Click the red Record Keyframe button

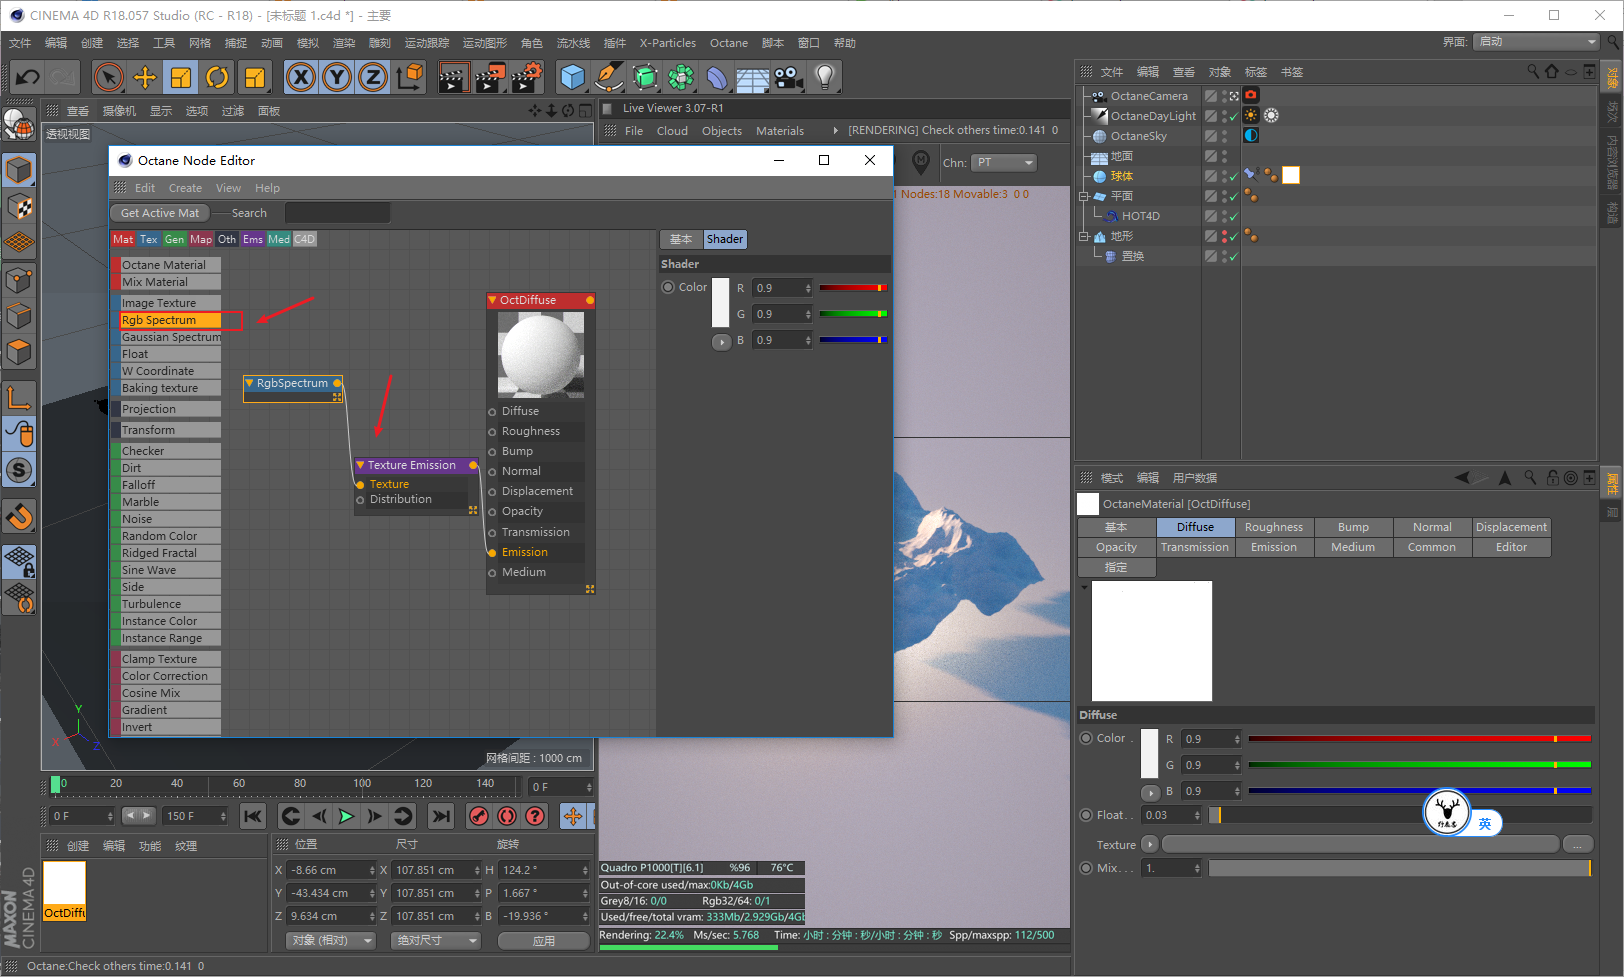pos(479,816)
